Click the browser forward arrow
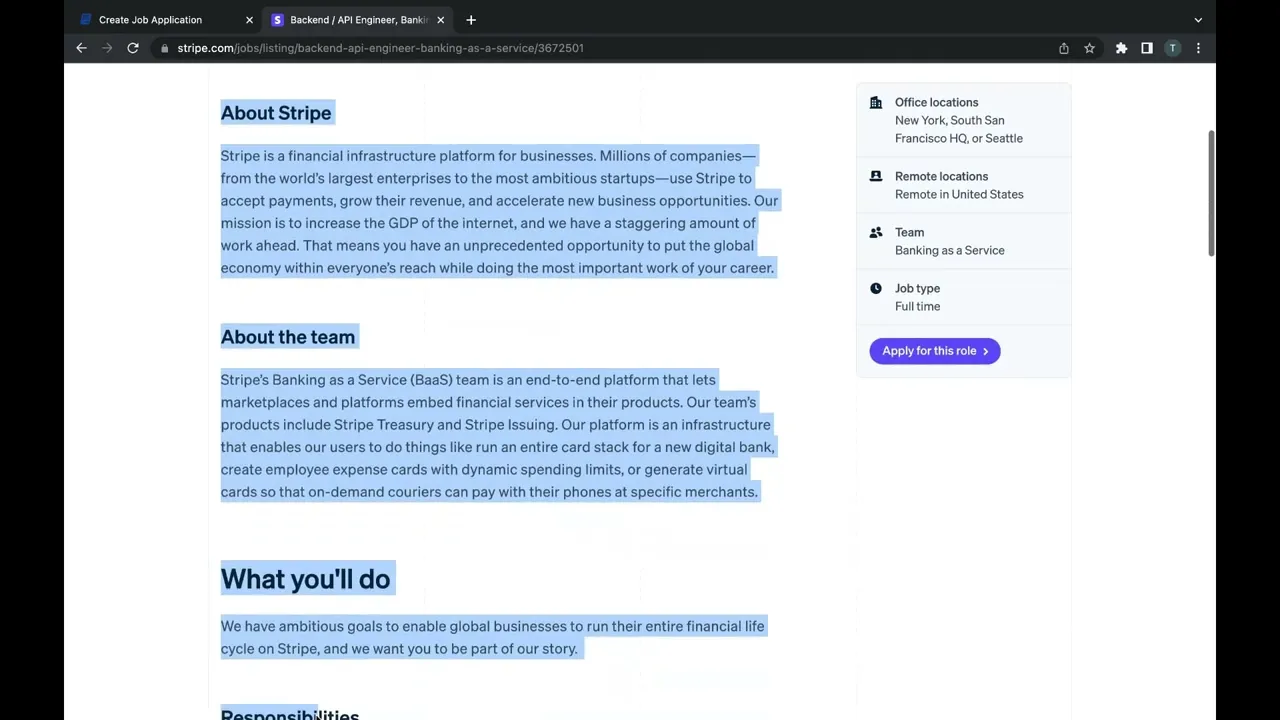1280x720 pixels. [x=107, y=48]
